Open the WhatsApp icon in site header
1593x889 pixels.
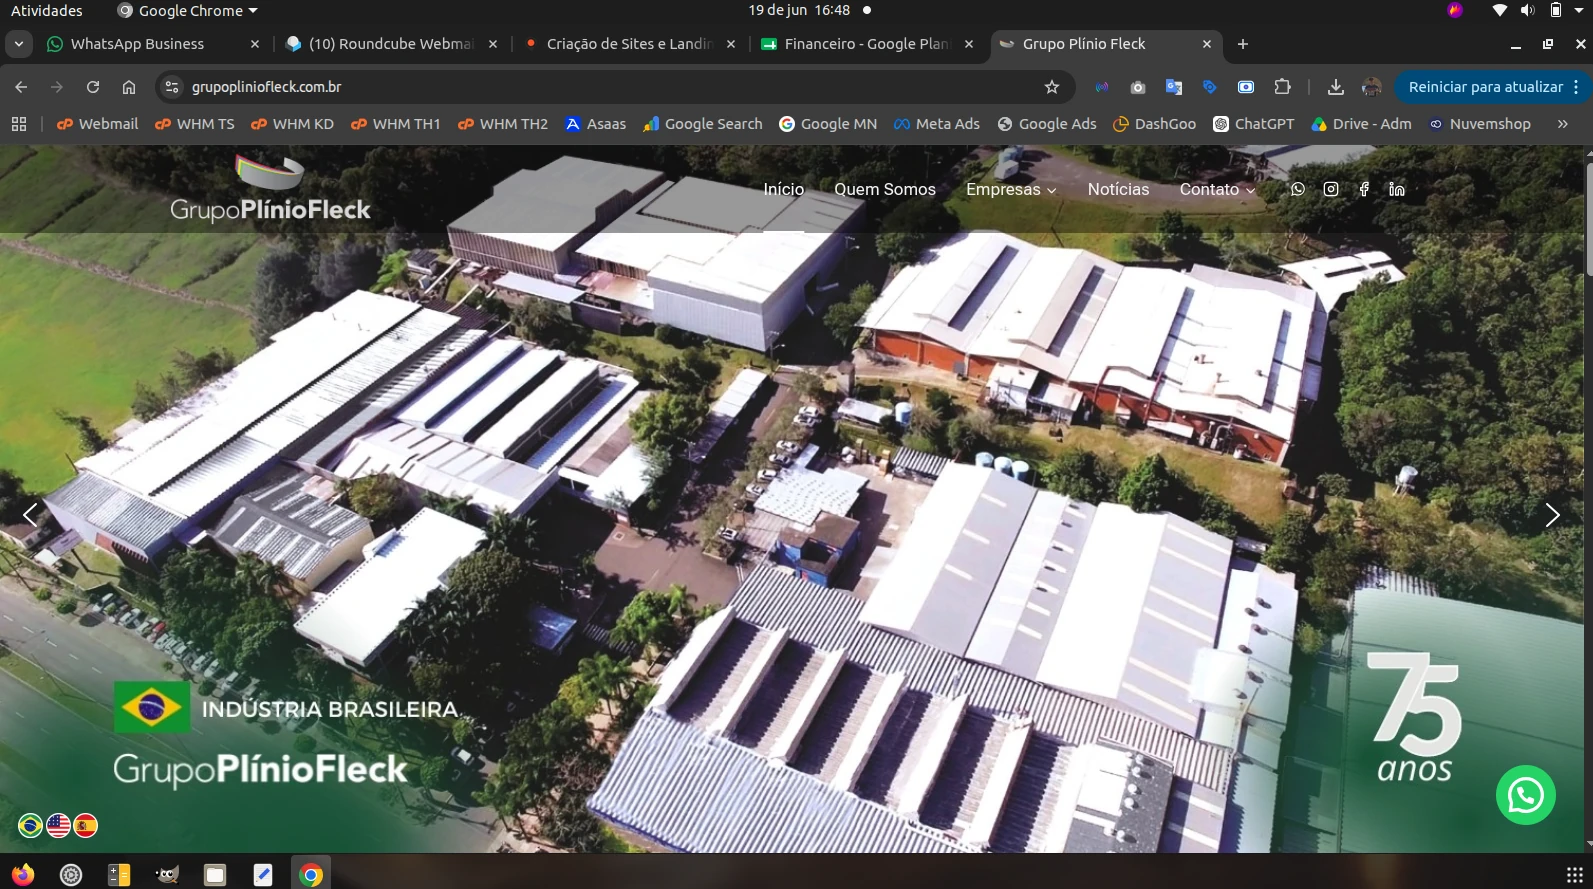[x=1298, y=189]
